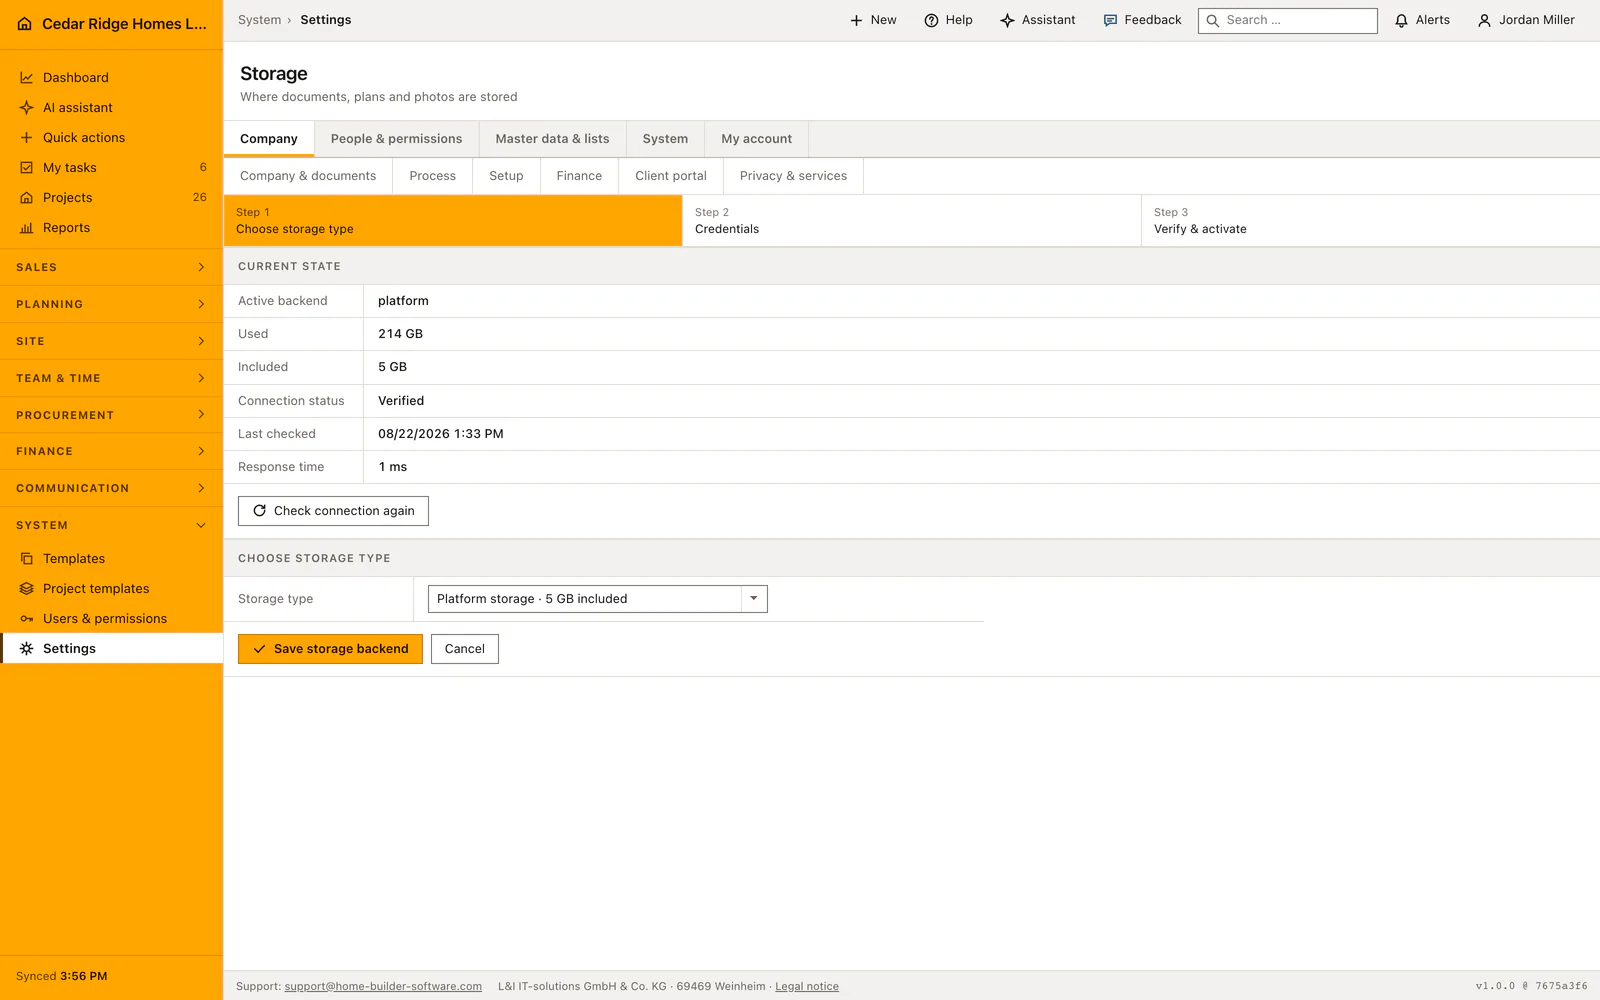Click Check connection again button
This screenshot has height=1000, width=1600.
tap(333, 511)
